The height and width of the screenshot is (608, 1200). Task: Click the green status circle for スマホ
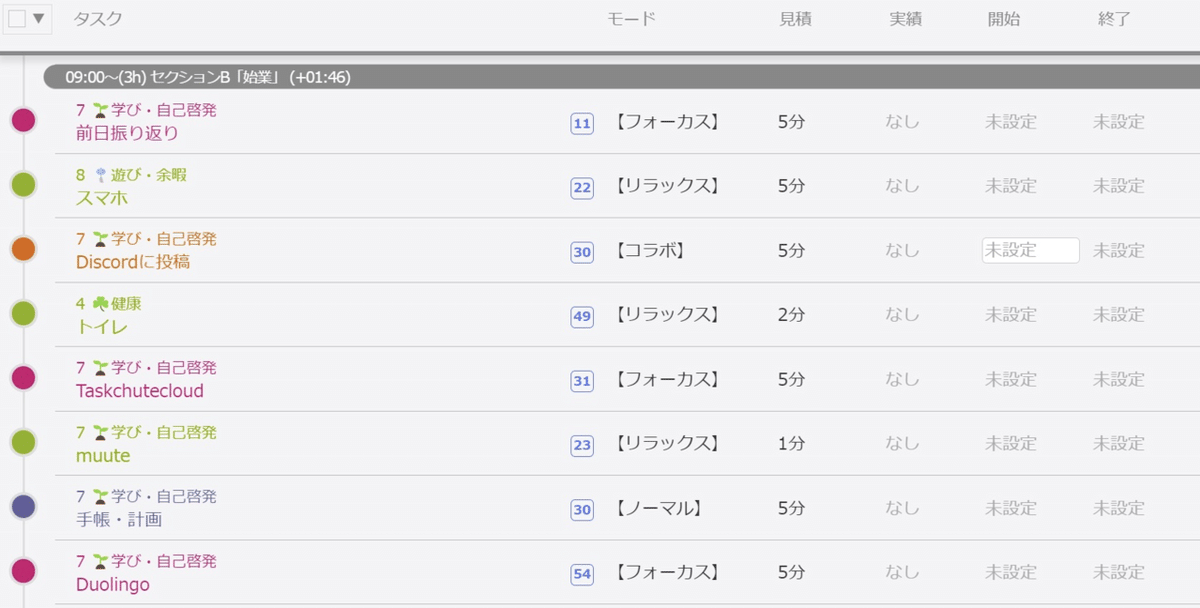pyautogui.click(x=23, y=185)
